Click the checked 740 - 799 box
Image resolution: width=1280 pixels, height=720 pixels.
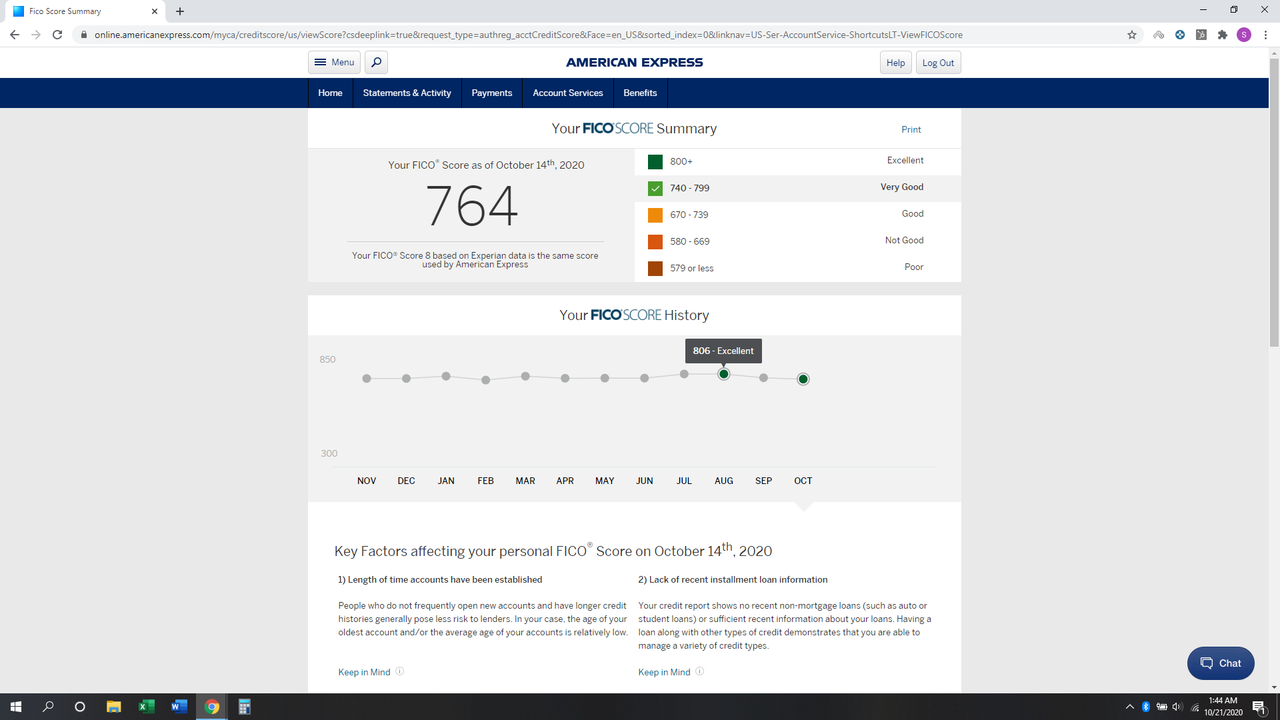655,188
